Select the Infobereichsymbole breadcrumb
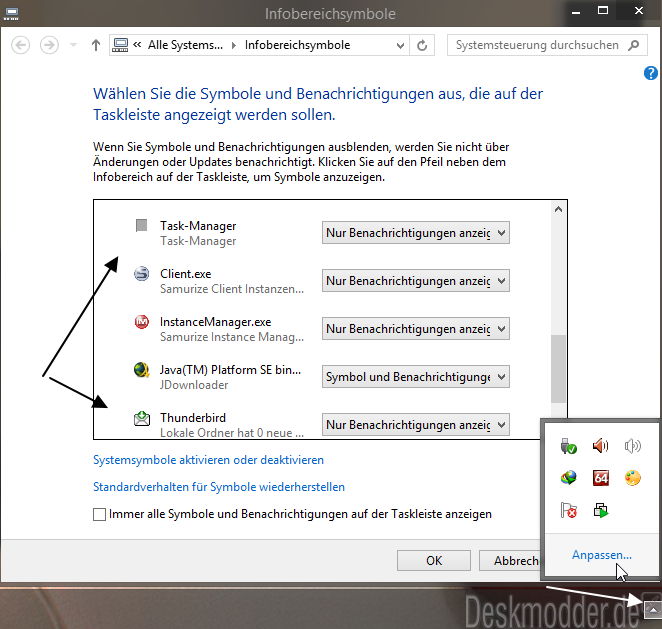662x629 pixels. point(297,45)
